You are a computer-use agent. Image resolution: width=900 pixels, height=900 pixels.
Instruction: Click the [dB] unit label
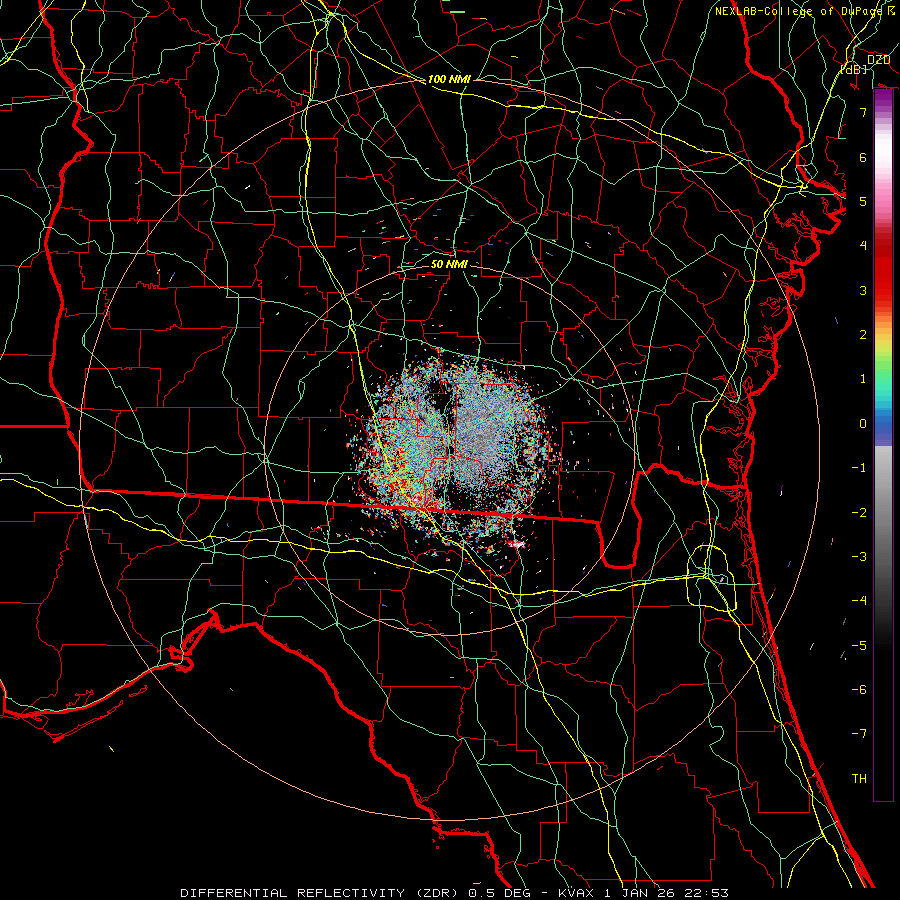(x=853, y=69)
